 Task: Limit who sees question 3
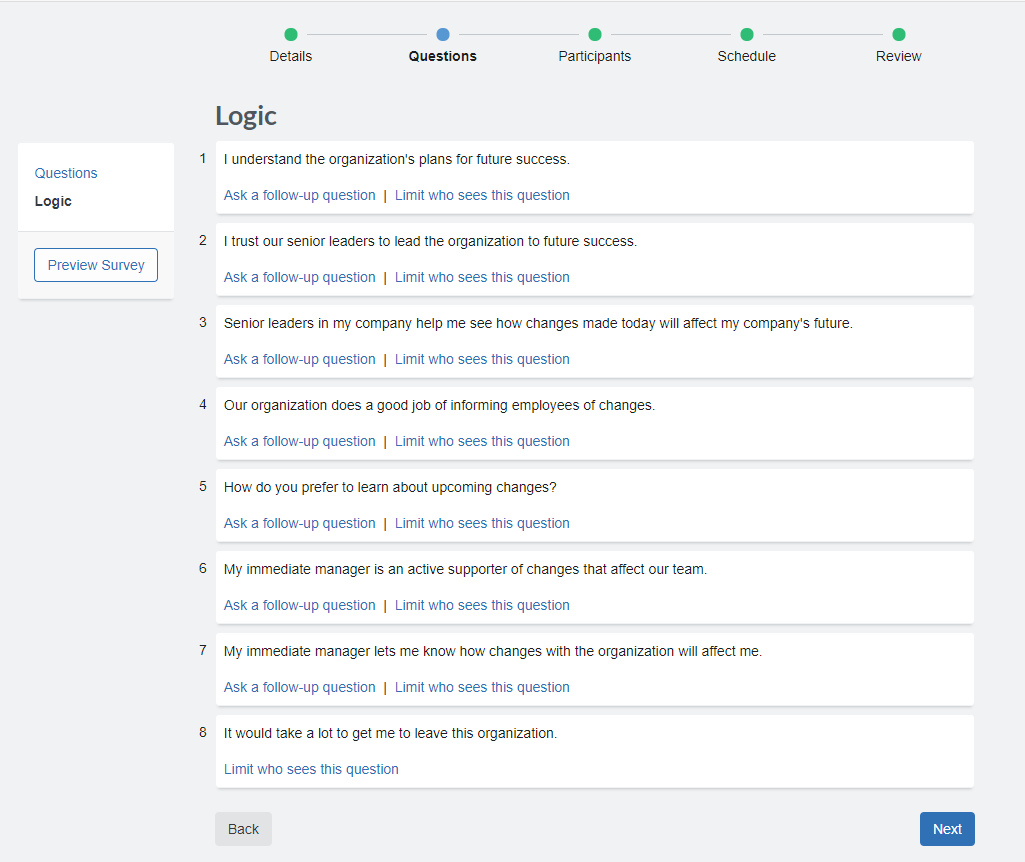(482, 358)
